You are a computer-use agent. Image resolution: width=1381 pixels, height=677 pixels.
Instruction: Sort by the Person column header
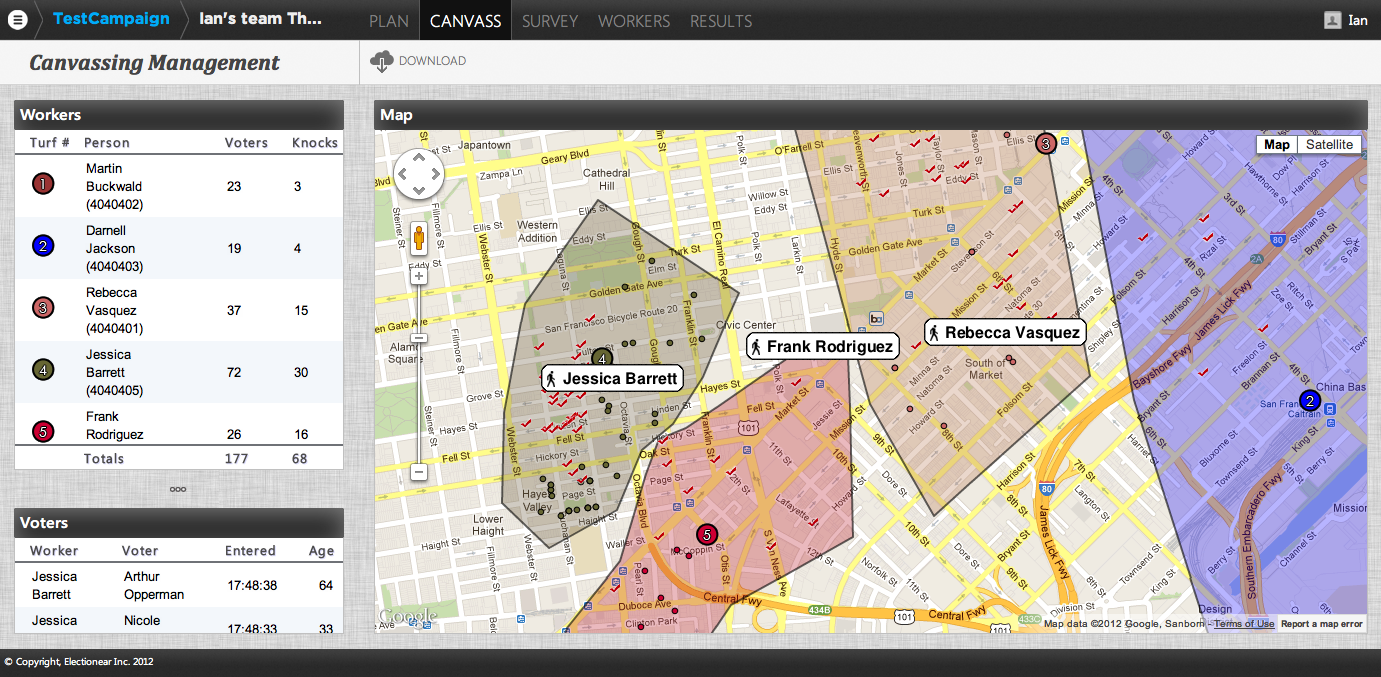point(107,143)
